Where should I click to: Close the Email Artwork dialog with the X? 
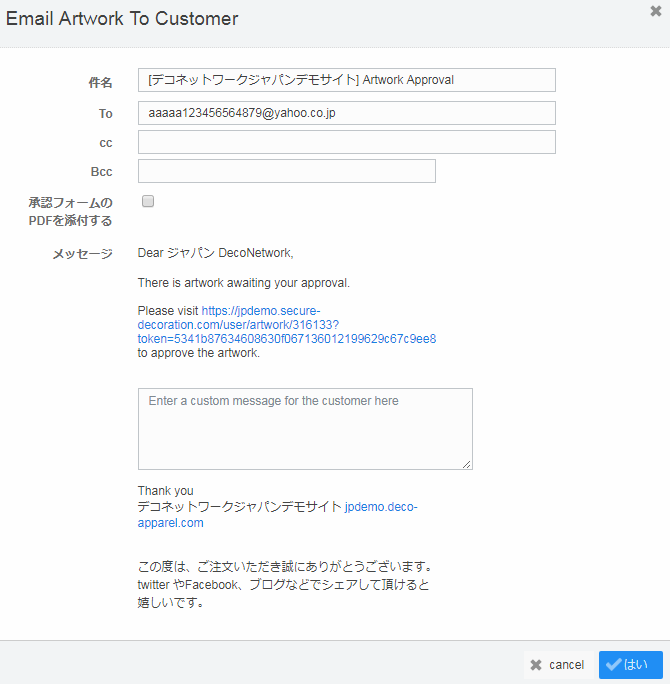[x=655, y=12]
